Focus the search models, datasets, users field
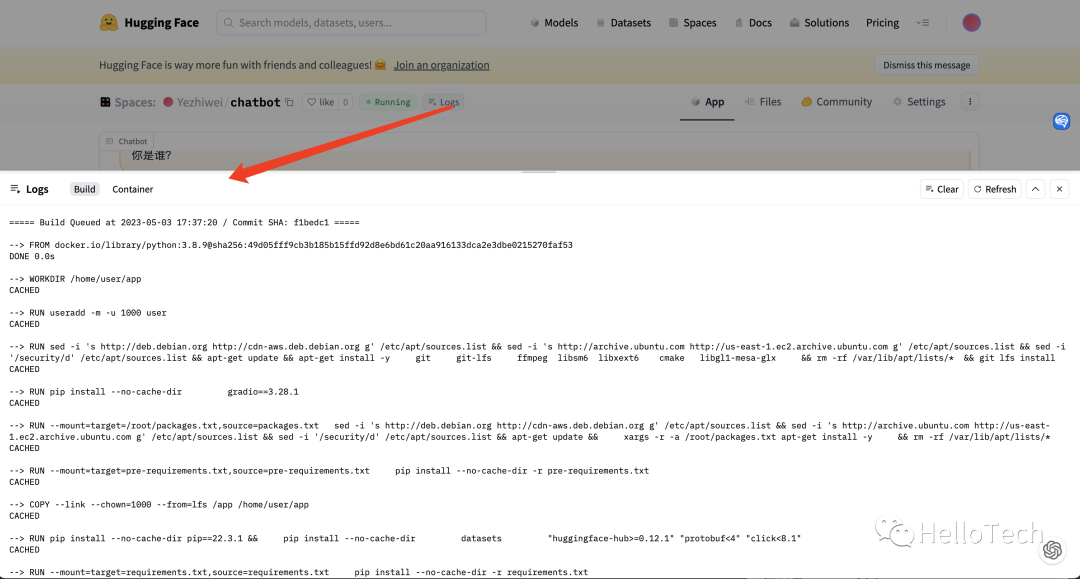Image resolution: width=1080 pixels, height=579 pixels. 351,23
